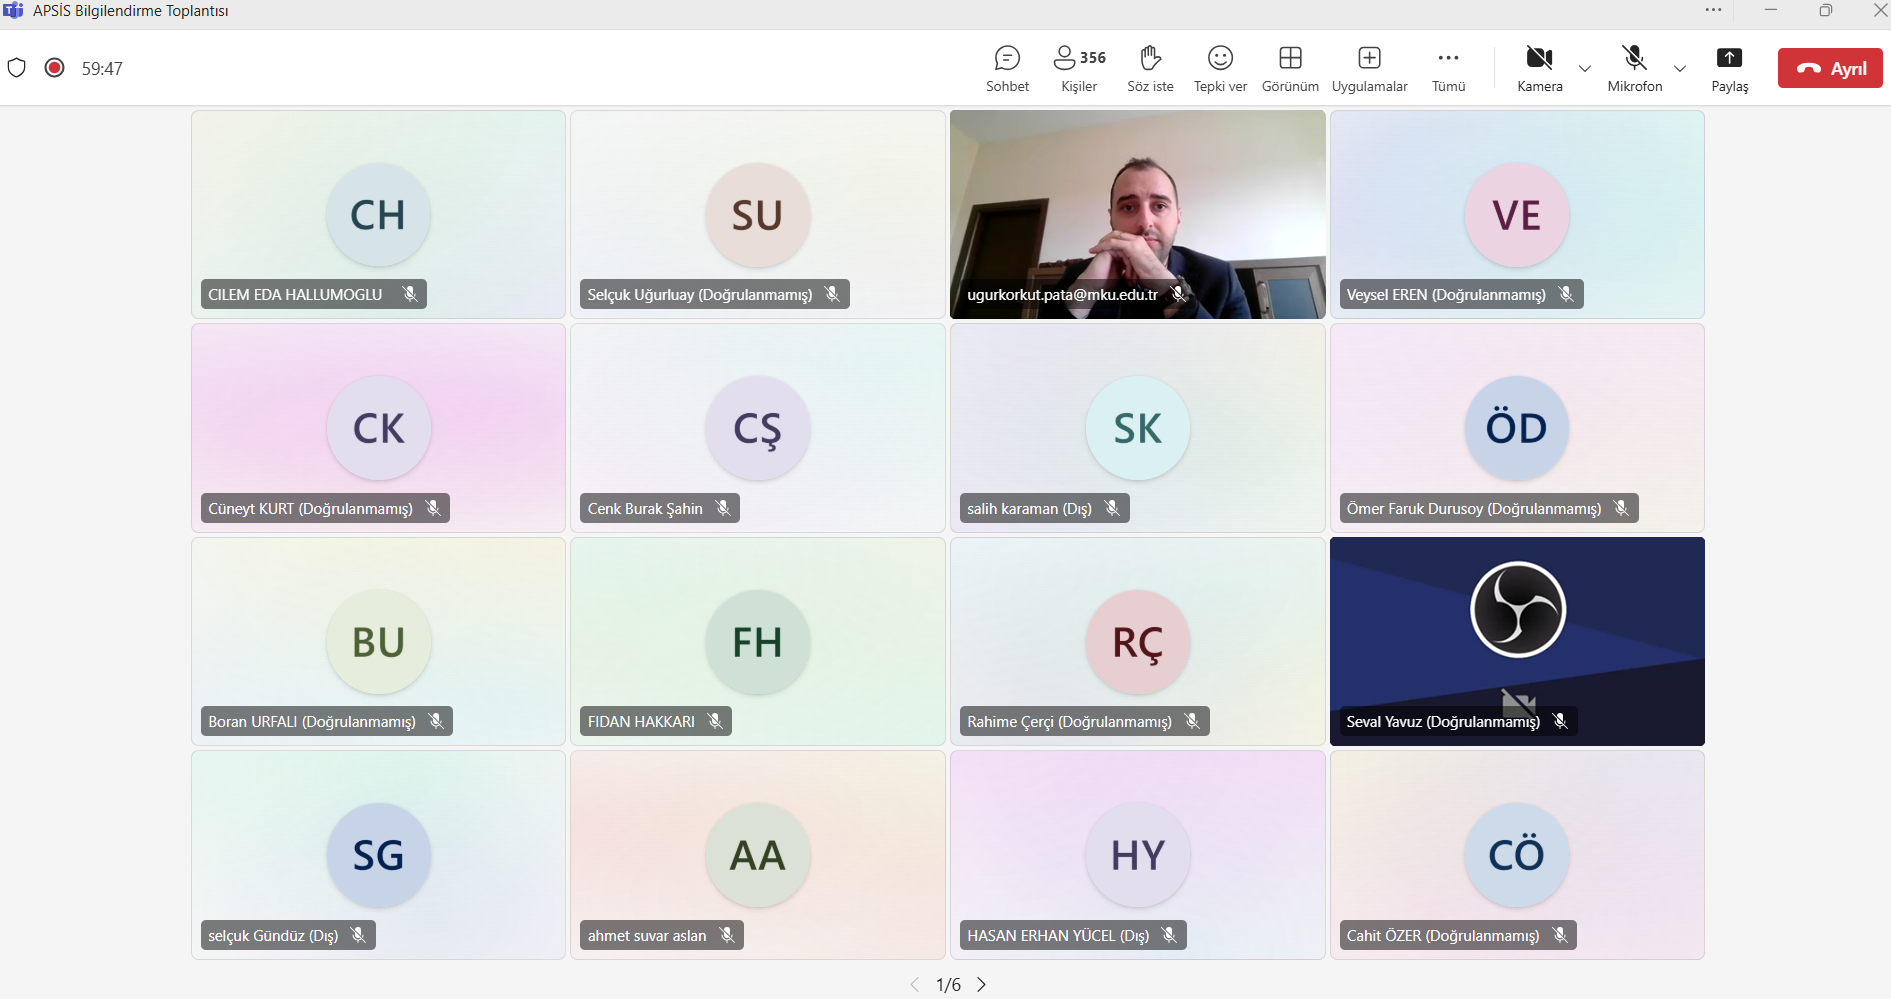Open Uygulamalar apps panel
Image resolution: width=1891 pixels, height=999 pixels.
[x=1369, y=68]
